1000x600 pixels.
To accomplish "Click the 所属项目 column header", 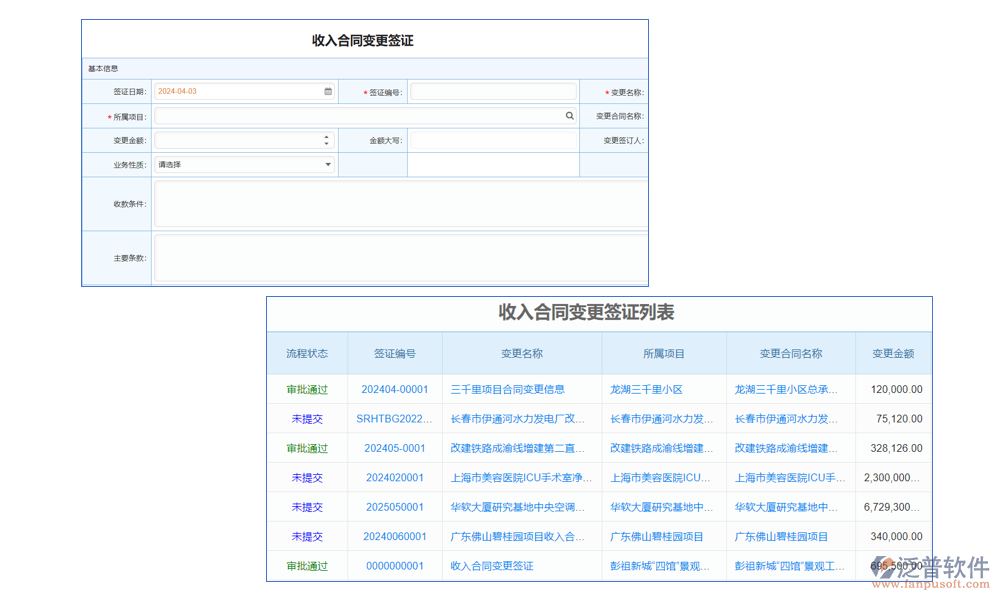I will (x=663, y=353).
